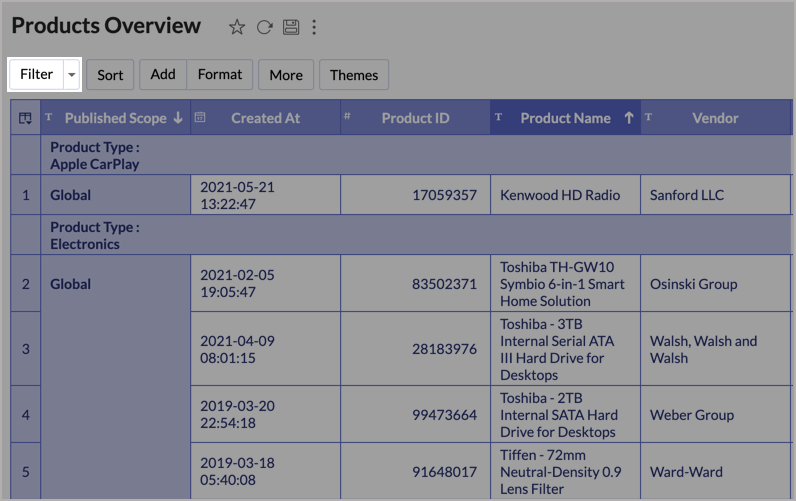Click the text type icon on Vendor column
Viewport: 796px width, 501px height.
648,117
